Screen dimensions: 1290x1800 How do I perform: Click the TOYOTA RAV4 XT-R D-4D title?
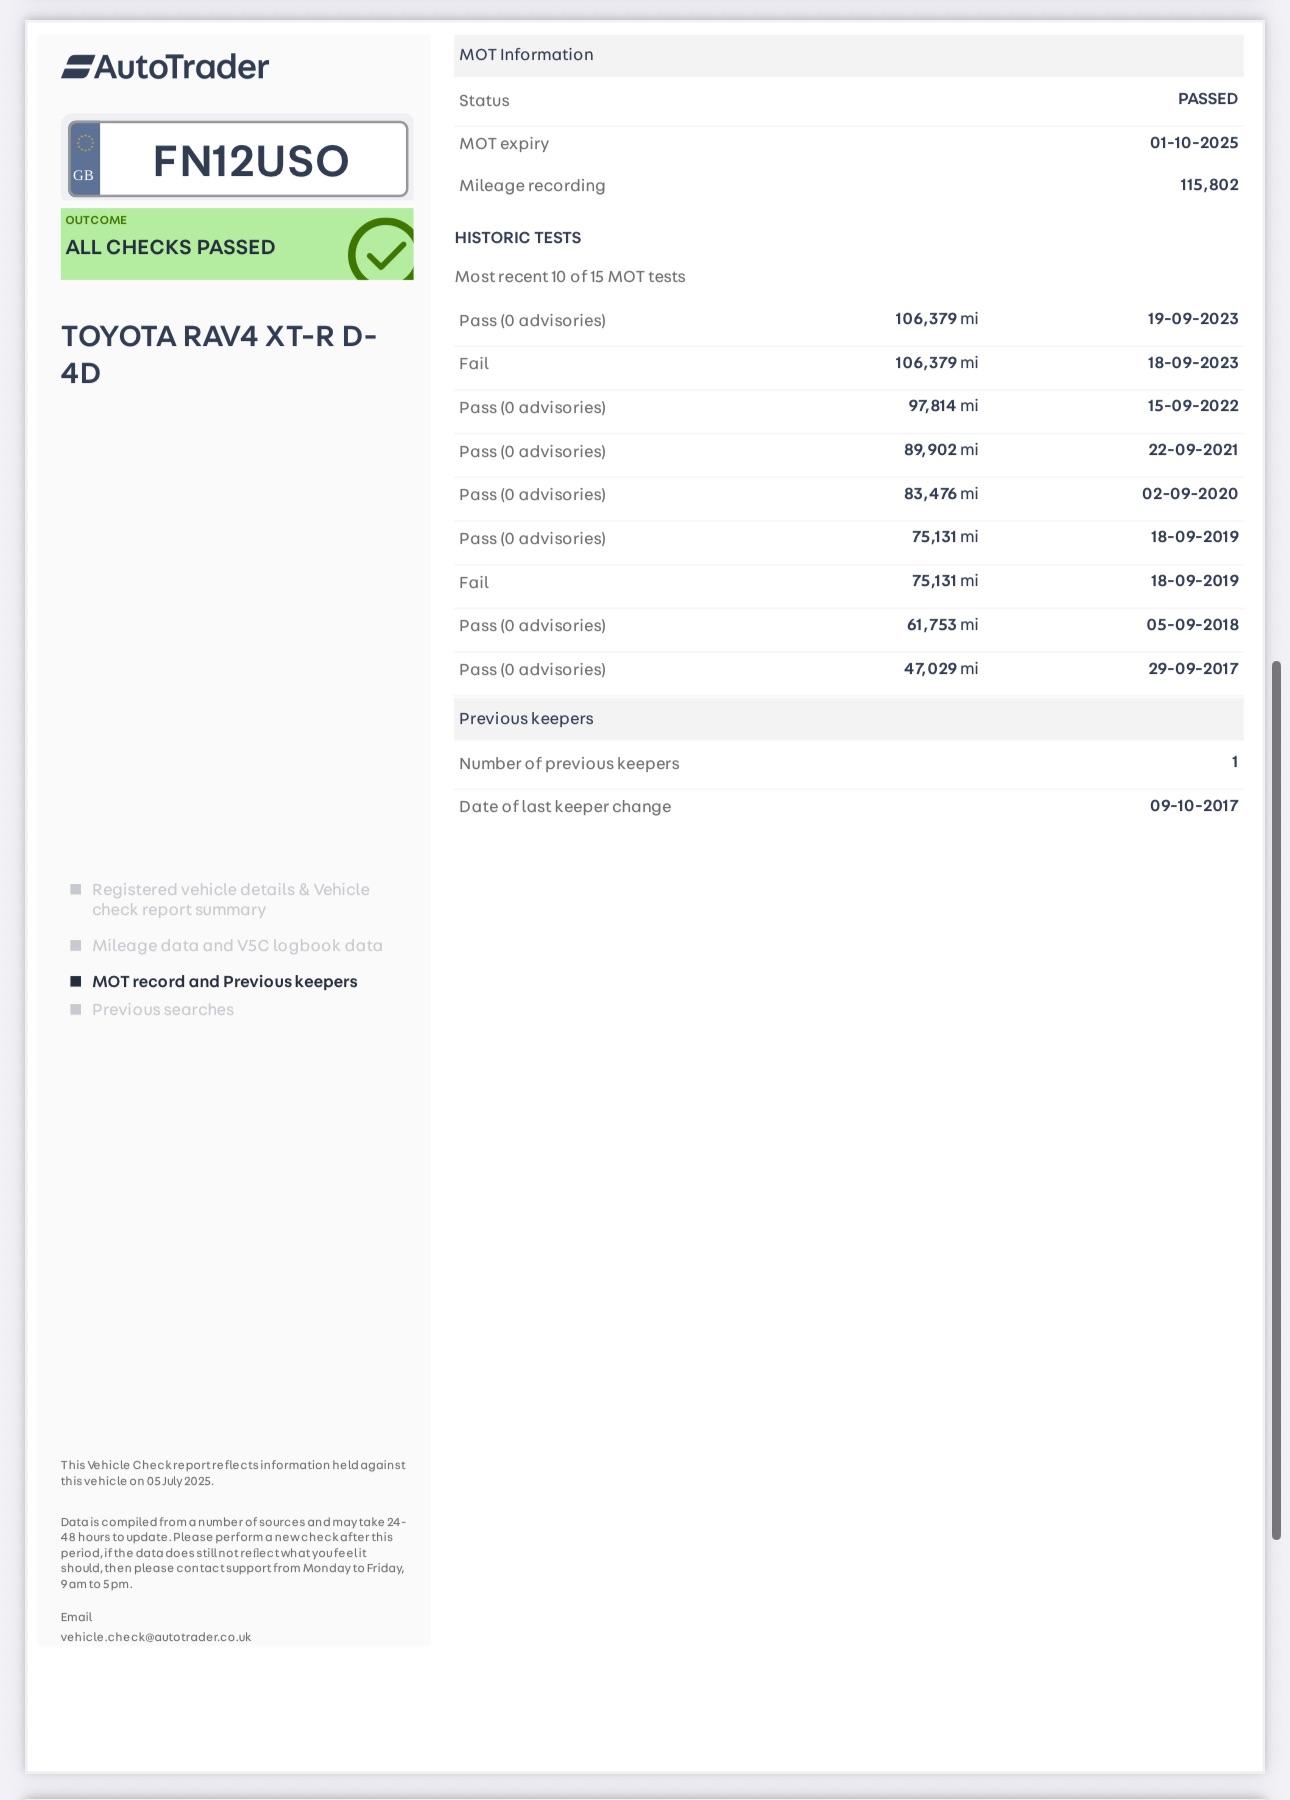tap(219, 353)
